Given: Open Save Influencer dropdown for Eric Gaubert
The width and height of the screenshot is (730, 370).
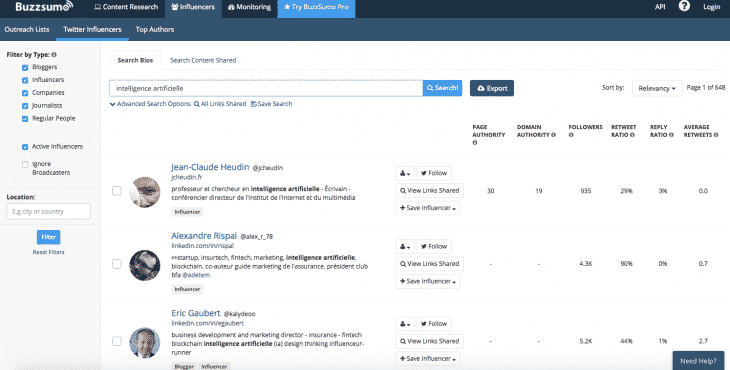Looking at the screenshot, I should coord(428,359).
